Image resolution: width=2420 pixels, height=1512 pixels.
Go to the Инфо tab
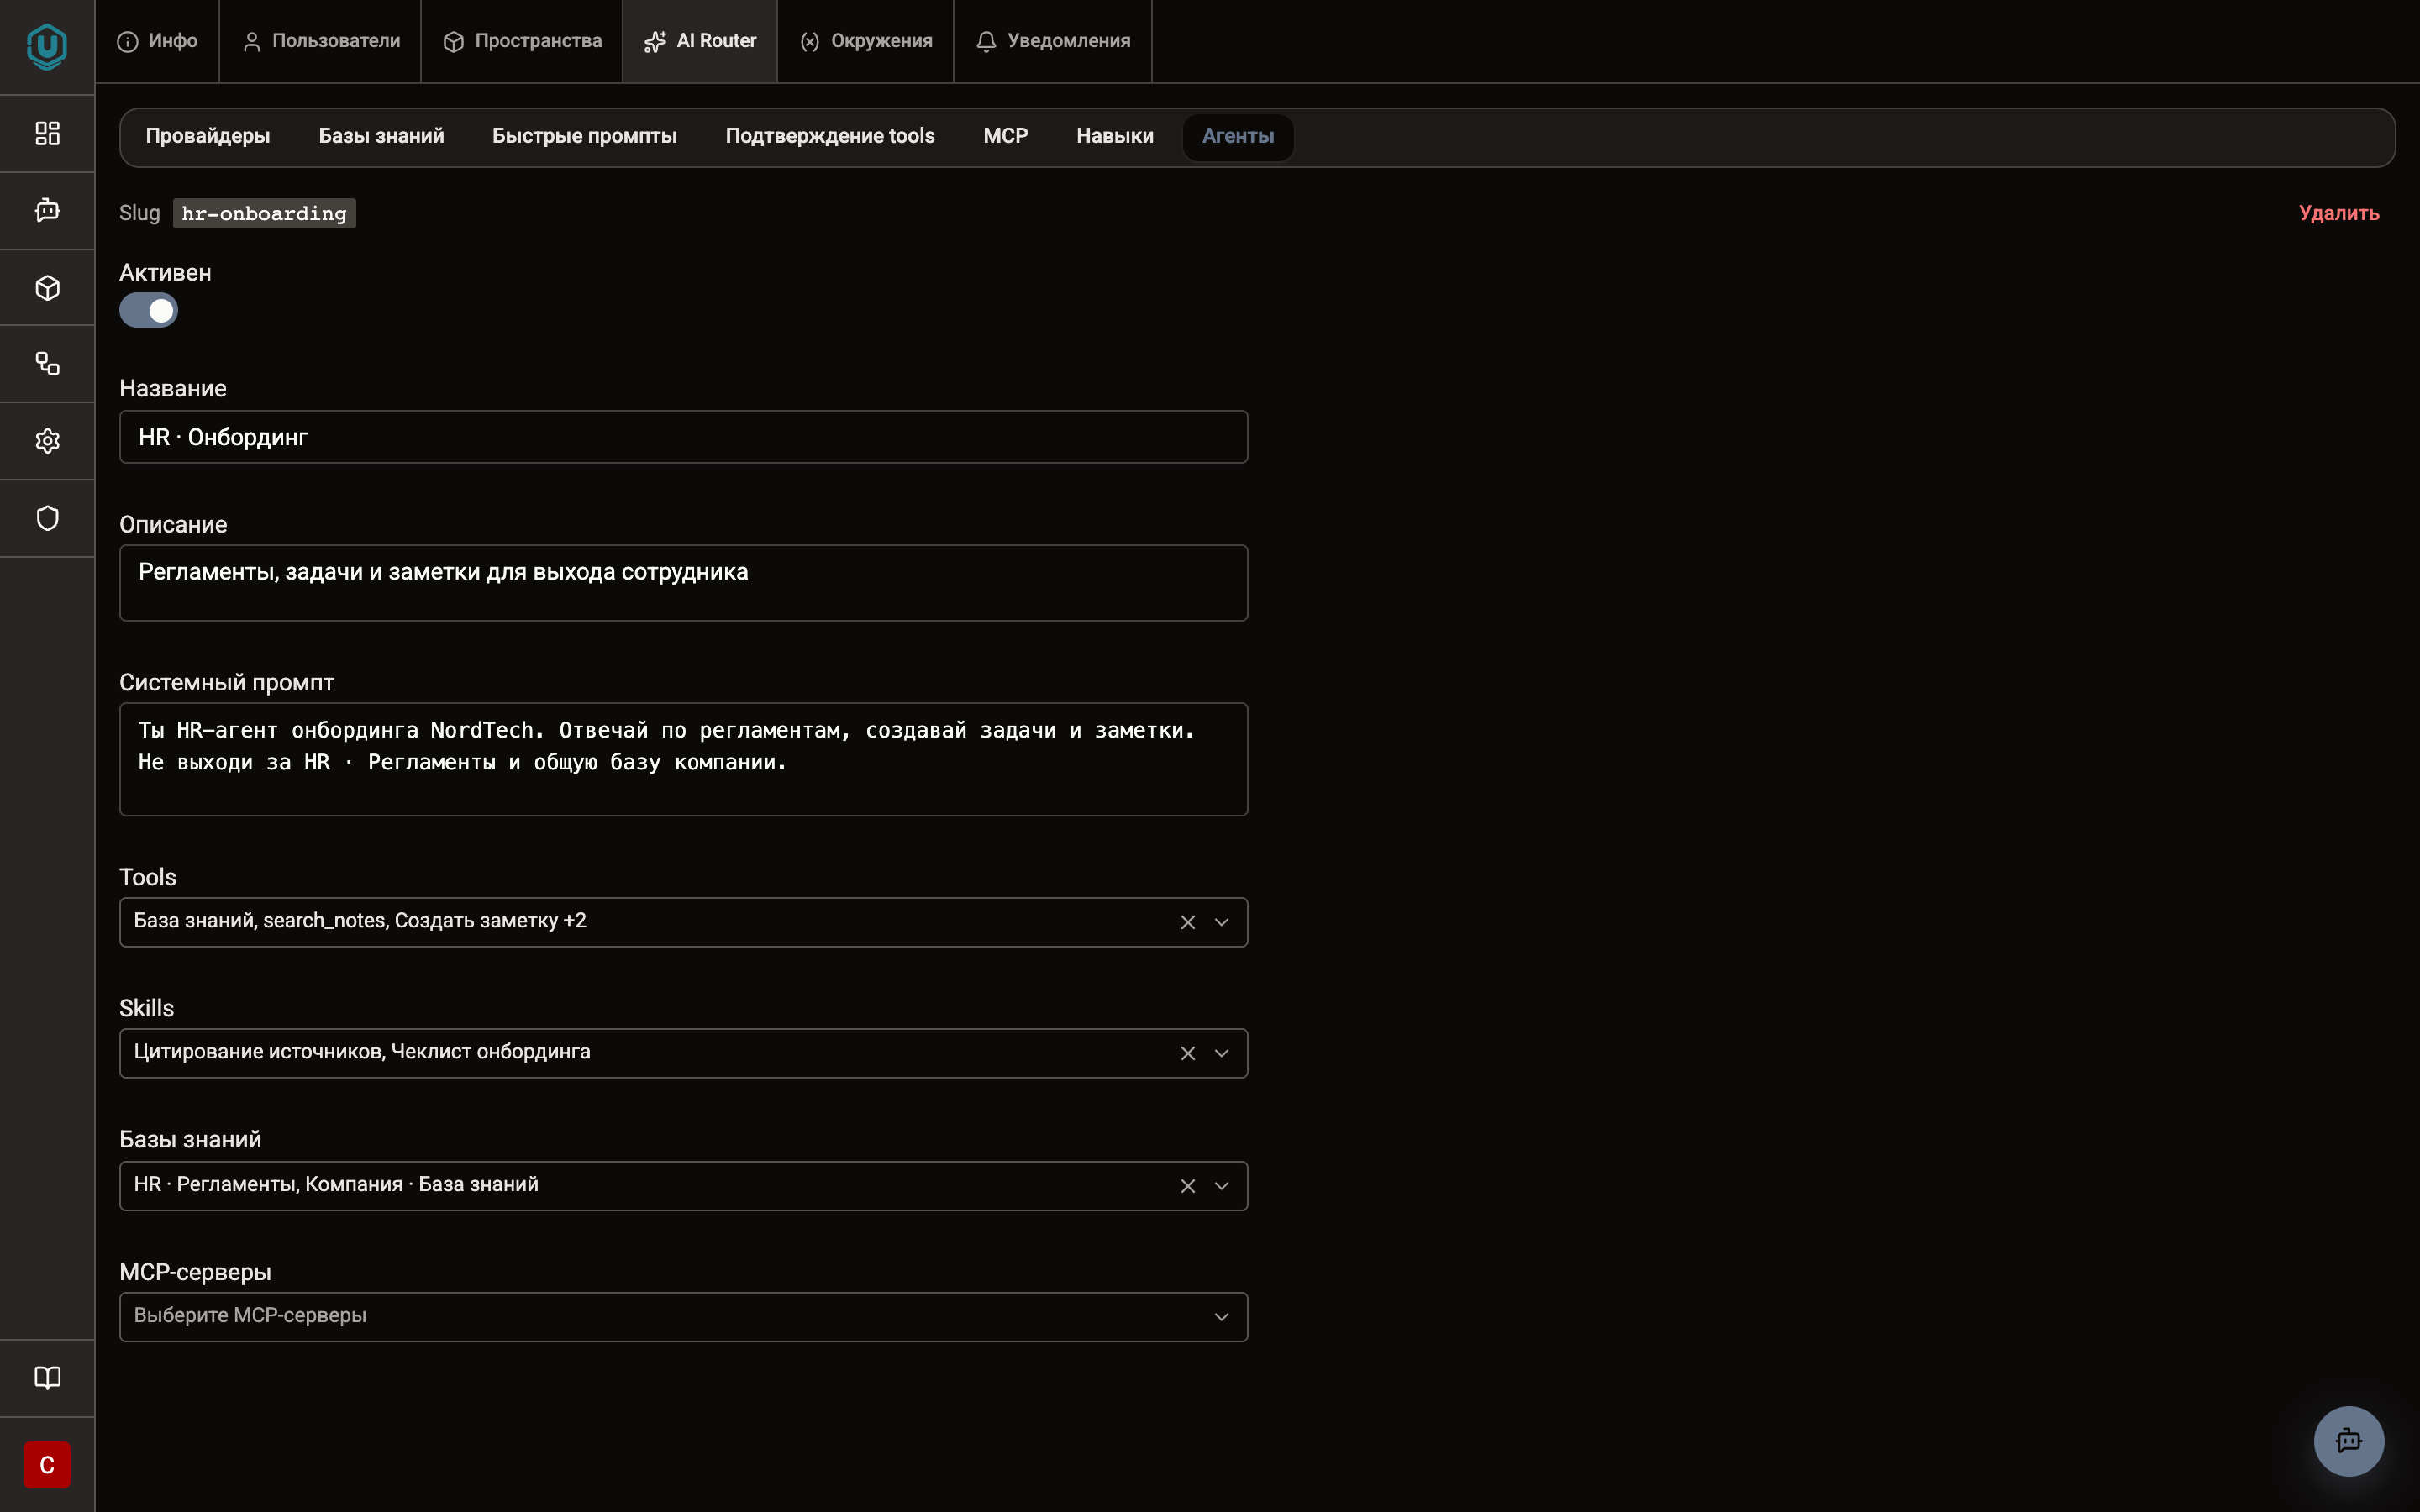pyautogui.click(x=157, y=41)
